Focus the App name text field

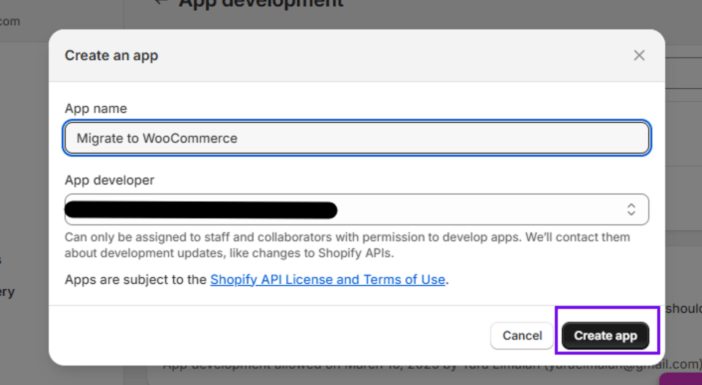(x=357, y=138)
